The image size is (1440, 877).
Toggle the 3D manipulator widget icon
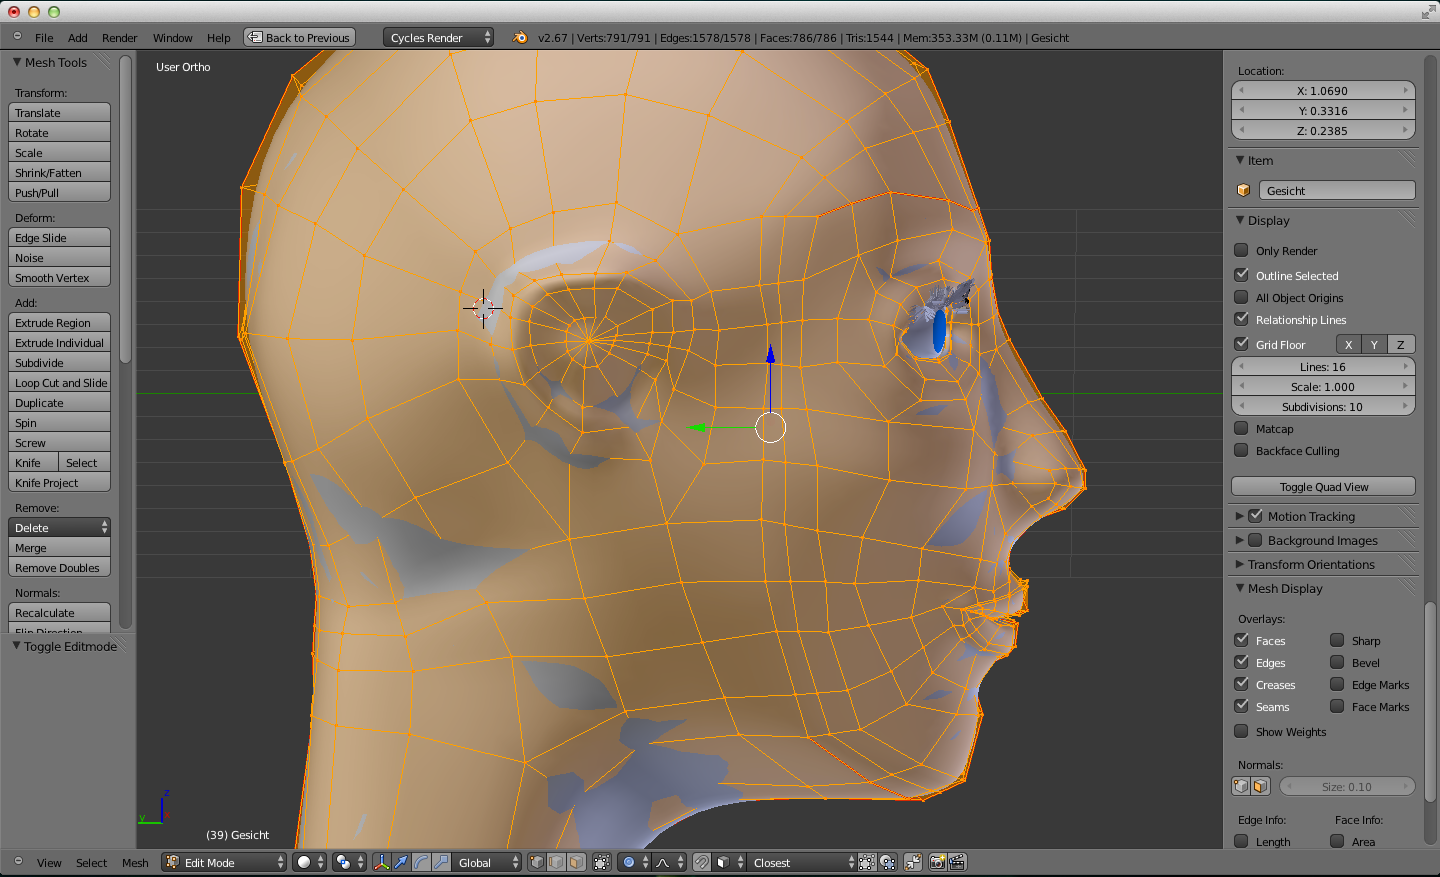point(381,862)
